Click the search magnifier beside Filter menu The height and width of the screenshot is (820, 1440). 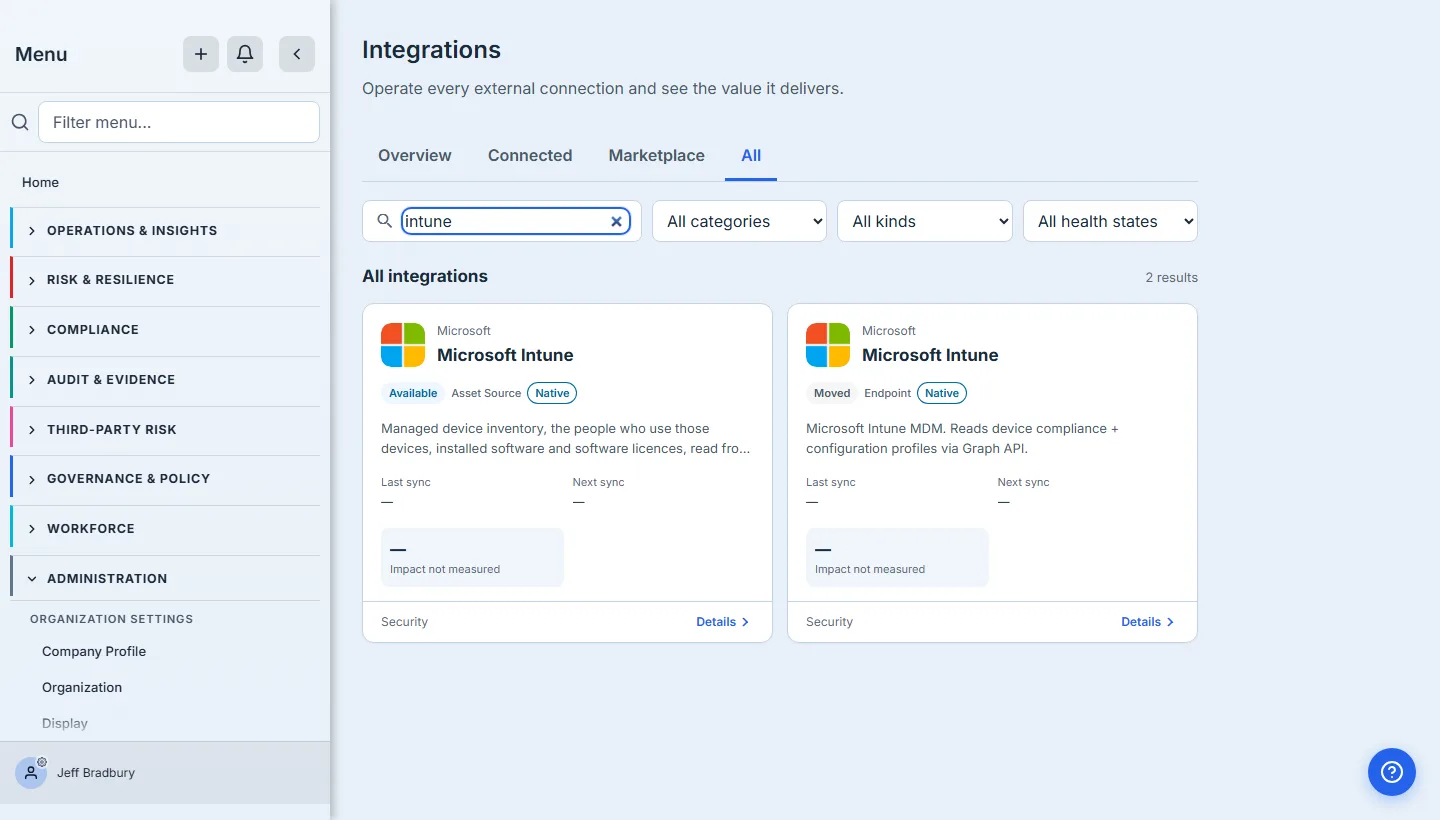pyautogui.click(x=20, y=122)
